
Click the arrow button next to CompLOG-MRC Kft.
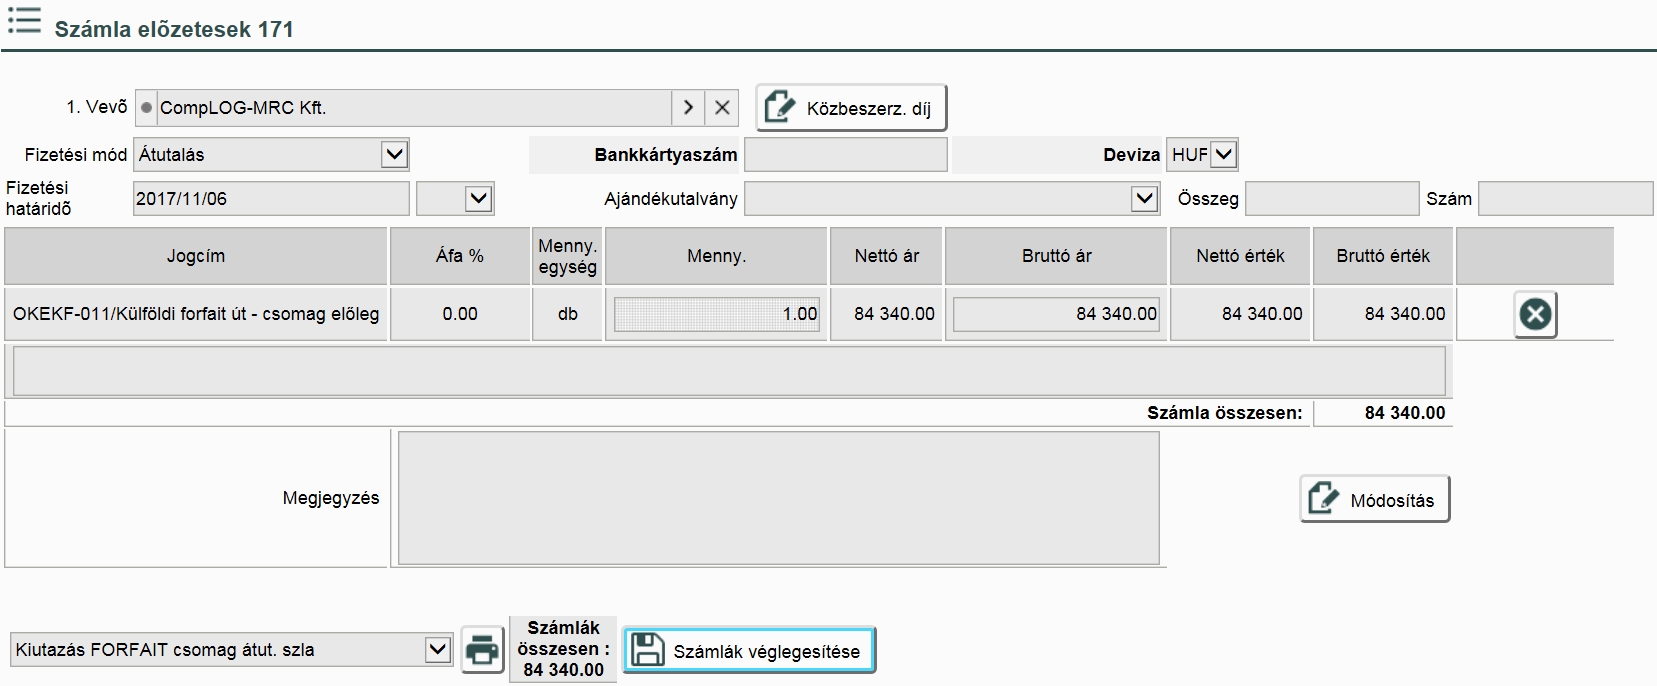(688, 108)
